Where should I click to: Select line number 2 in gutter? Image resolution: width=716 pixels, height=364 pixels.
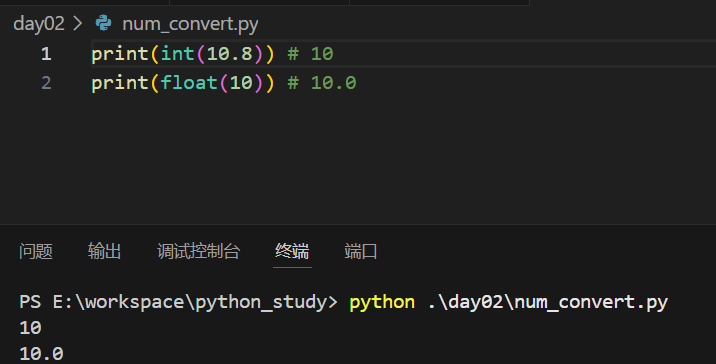tap(46, 83)
